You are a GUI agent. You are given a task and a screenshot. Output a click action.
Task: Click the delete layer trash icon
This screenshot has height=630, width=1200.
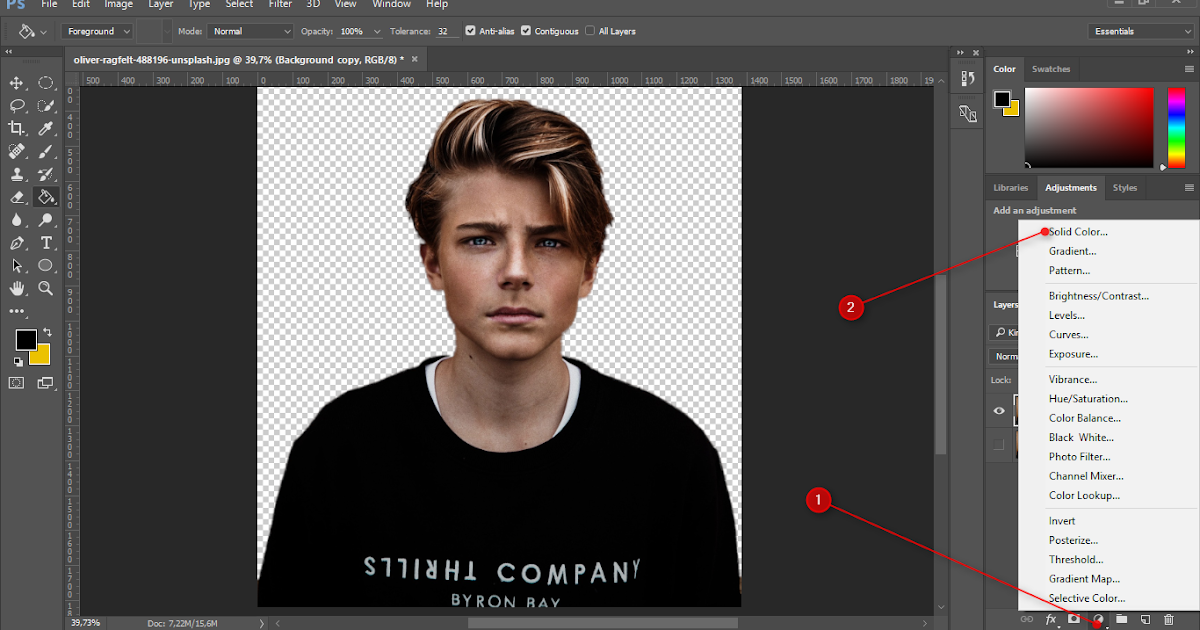[1168, 620]
